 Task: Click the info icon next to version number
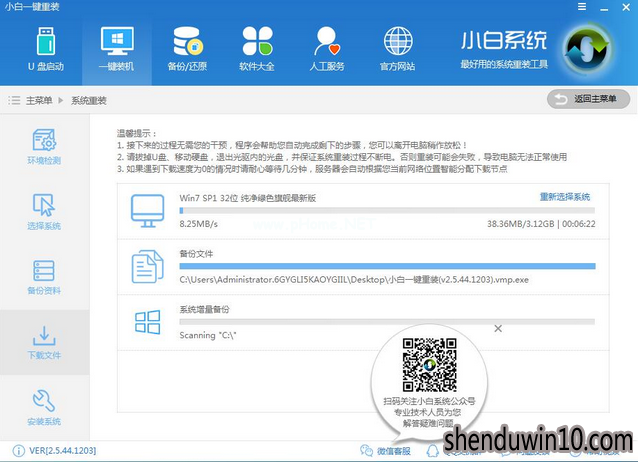(19, 451)
